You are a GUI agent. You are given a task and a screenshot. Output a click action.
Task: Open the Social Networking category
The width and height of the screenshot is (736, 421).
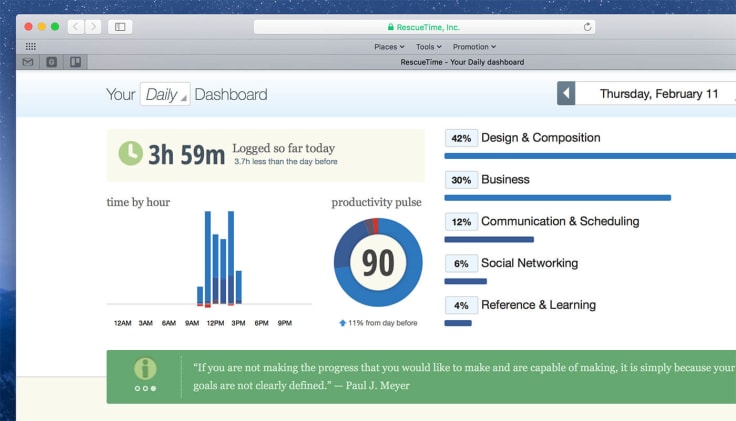(x=529, y=263)
